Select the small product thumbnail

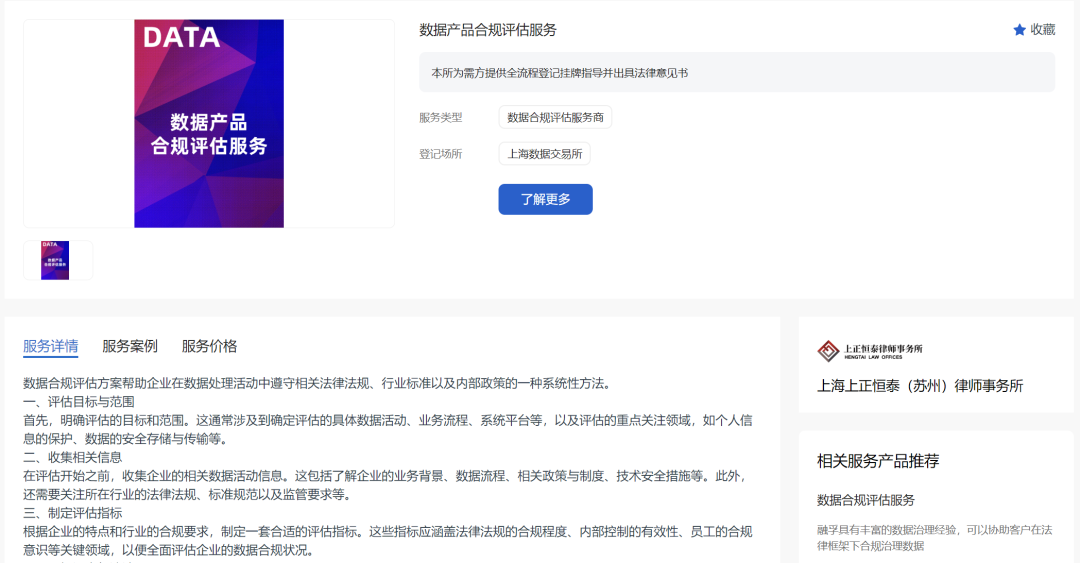pos(55,260)
